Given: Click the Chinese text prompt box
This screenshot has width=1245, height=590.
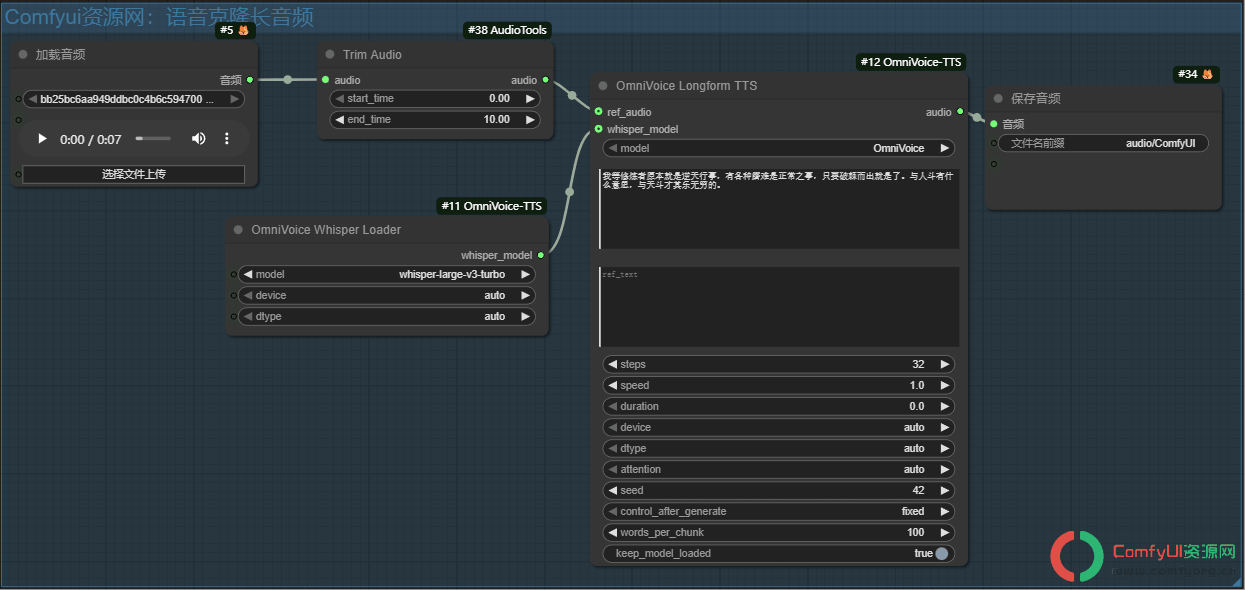Looking at the screenshot, I should 779,208.
